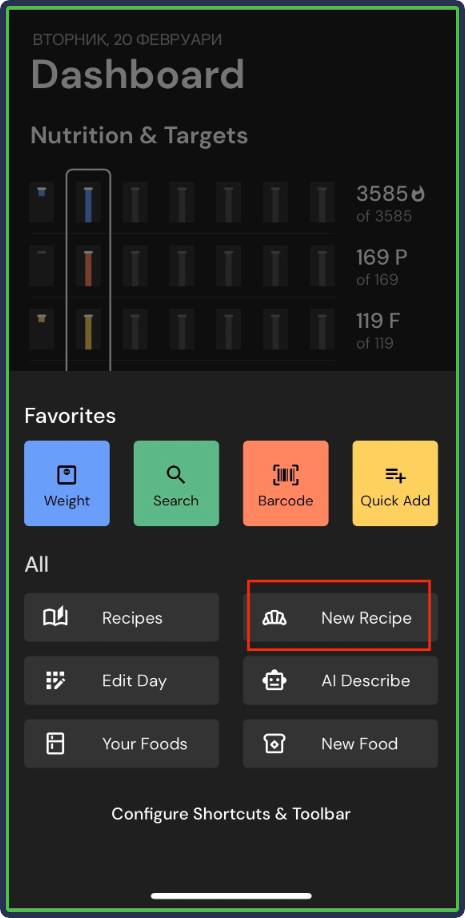This screenshot has height=918, width=465.
Task: Tap the orange Barcode tile label
Action: point(286,501)
